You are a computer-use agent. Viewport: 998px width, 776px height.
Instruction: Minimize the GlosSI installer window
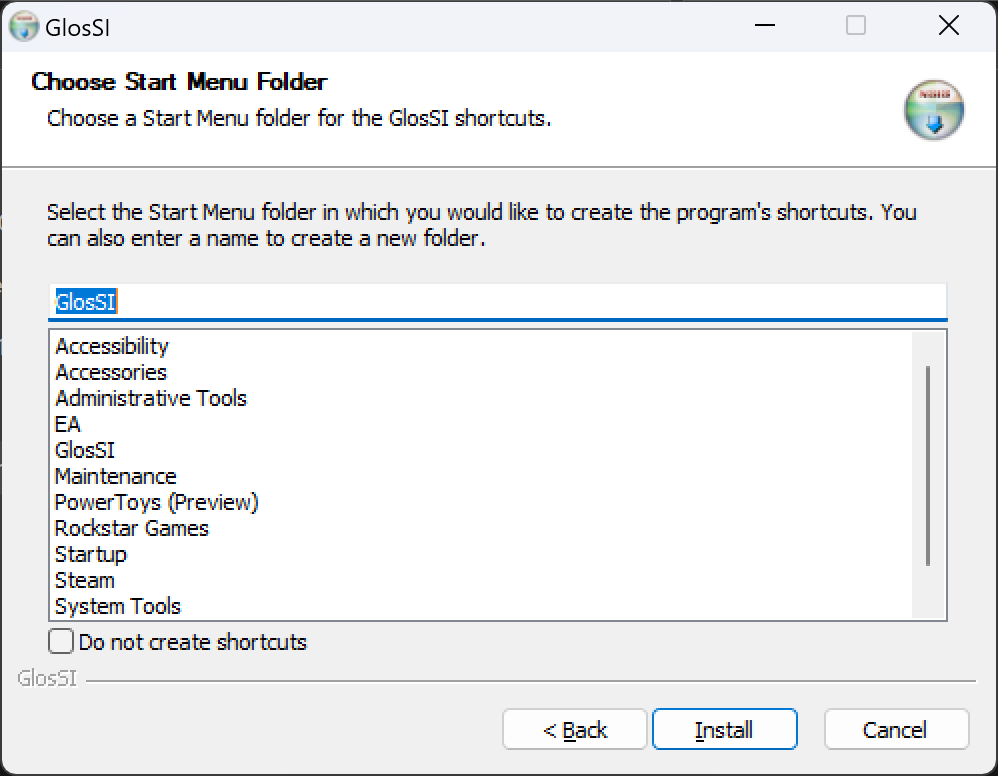coord(764,25)
